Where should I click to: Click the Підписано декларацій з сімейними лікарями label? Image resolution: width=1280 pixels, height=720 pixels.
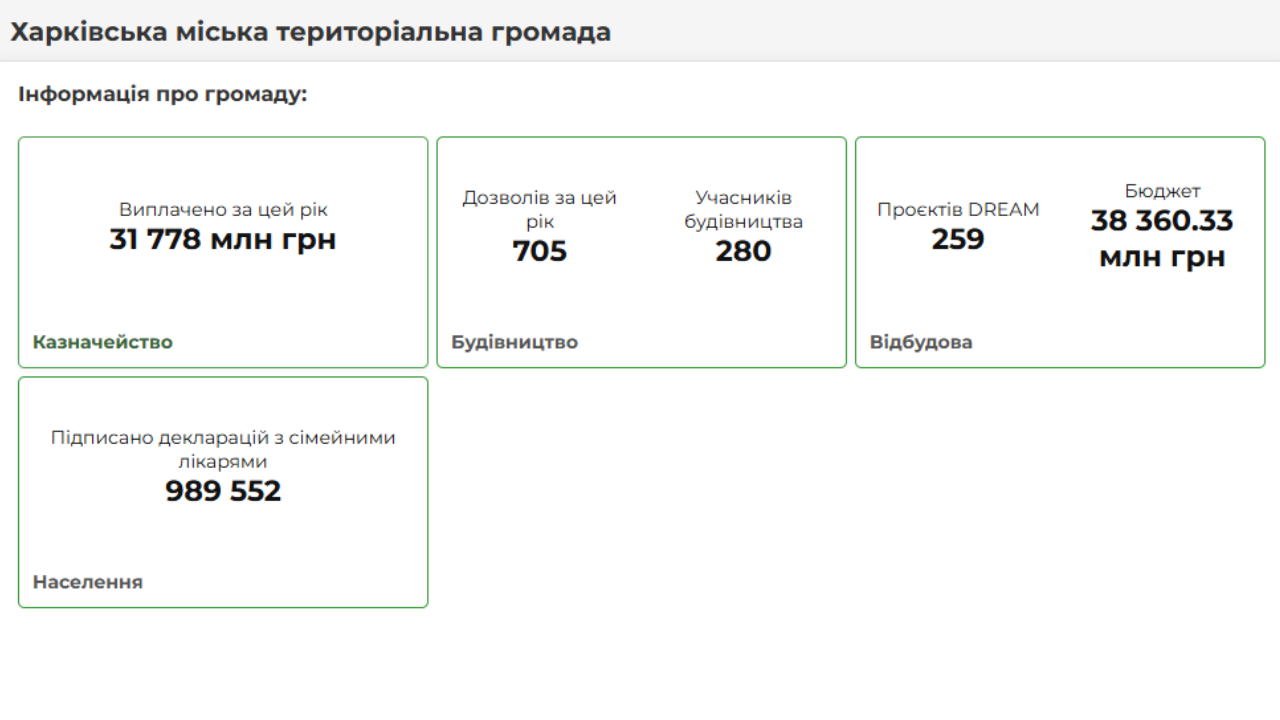223,449
